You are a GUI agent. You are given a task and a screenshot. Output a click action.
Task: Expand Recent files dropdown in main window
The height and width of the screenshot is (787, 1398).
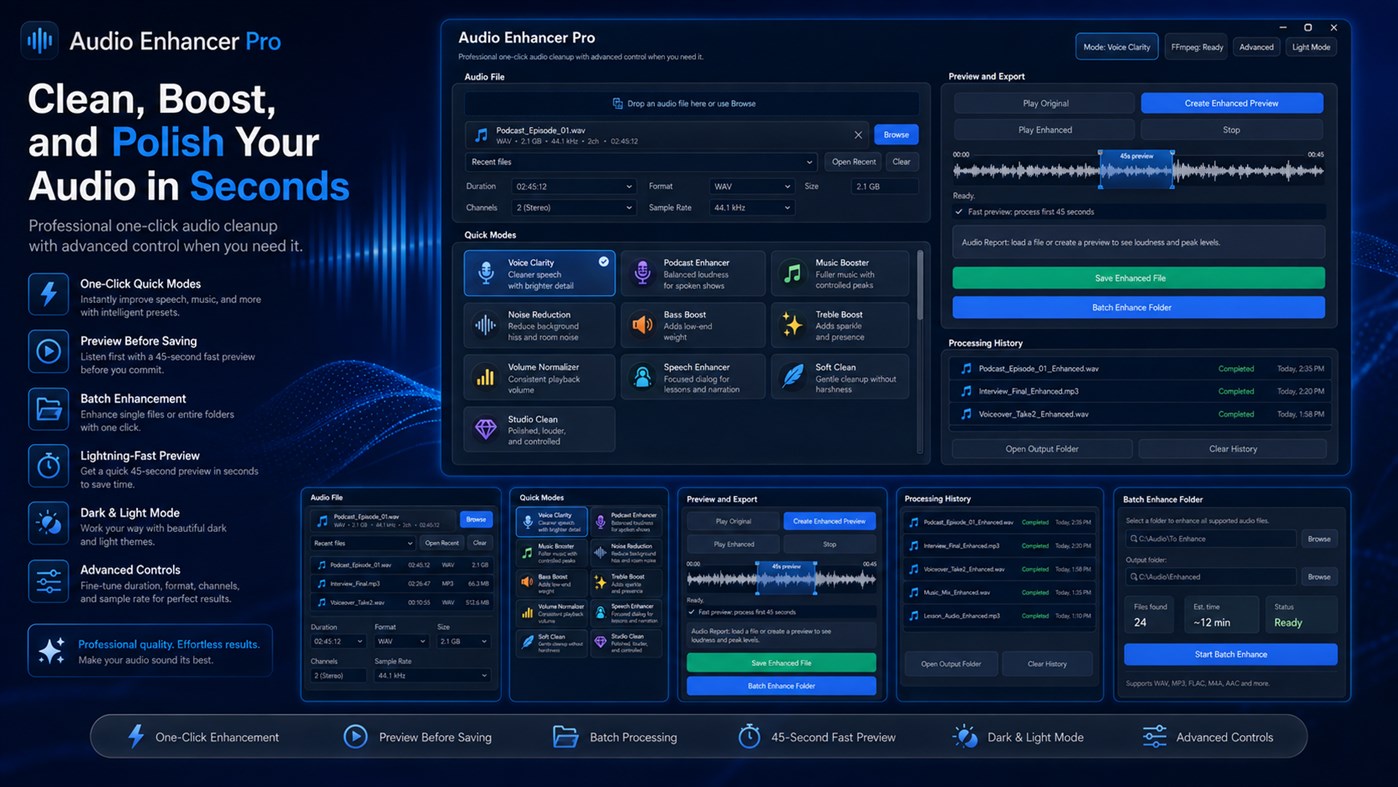pyautogui.click(x=641, y=162)
